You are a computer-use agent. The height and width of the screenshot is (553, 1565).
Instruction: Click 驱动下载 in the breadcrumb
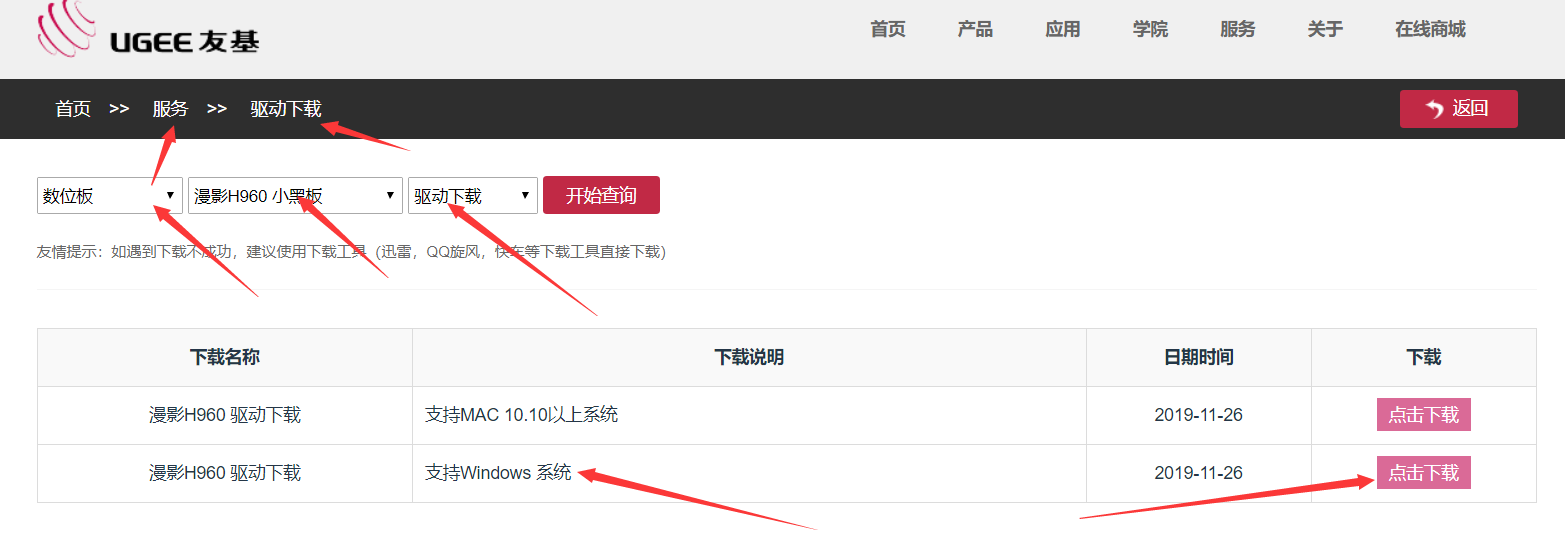(x=286, y=108)
